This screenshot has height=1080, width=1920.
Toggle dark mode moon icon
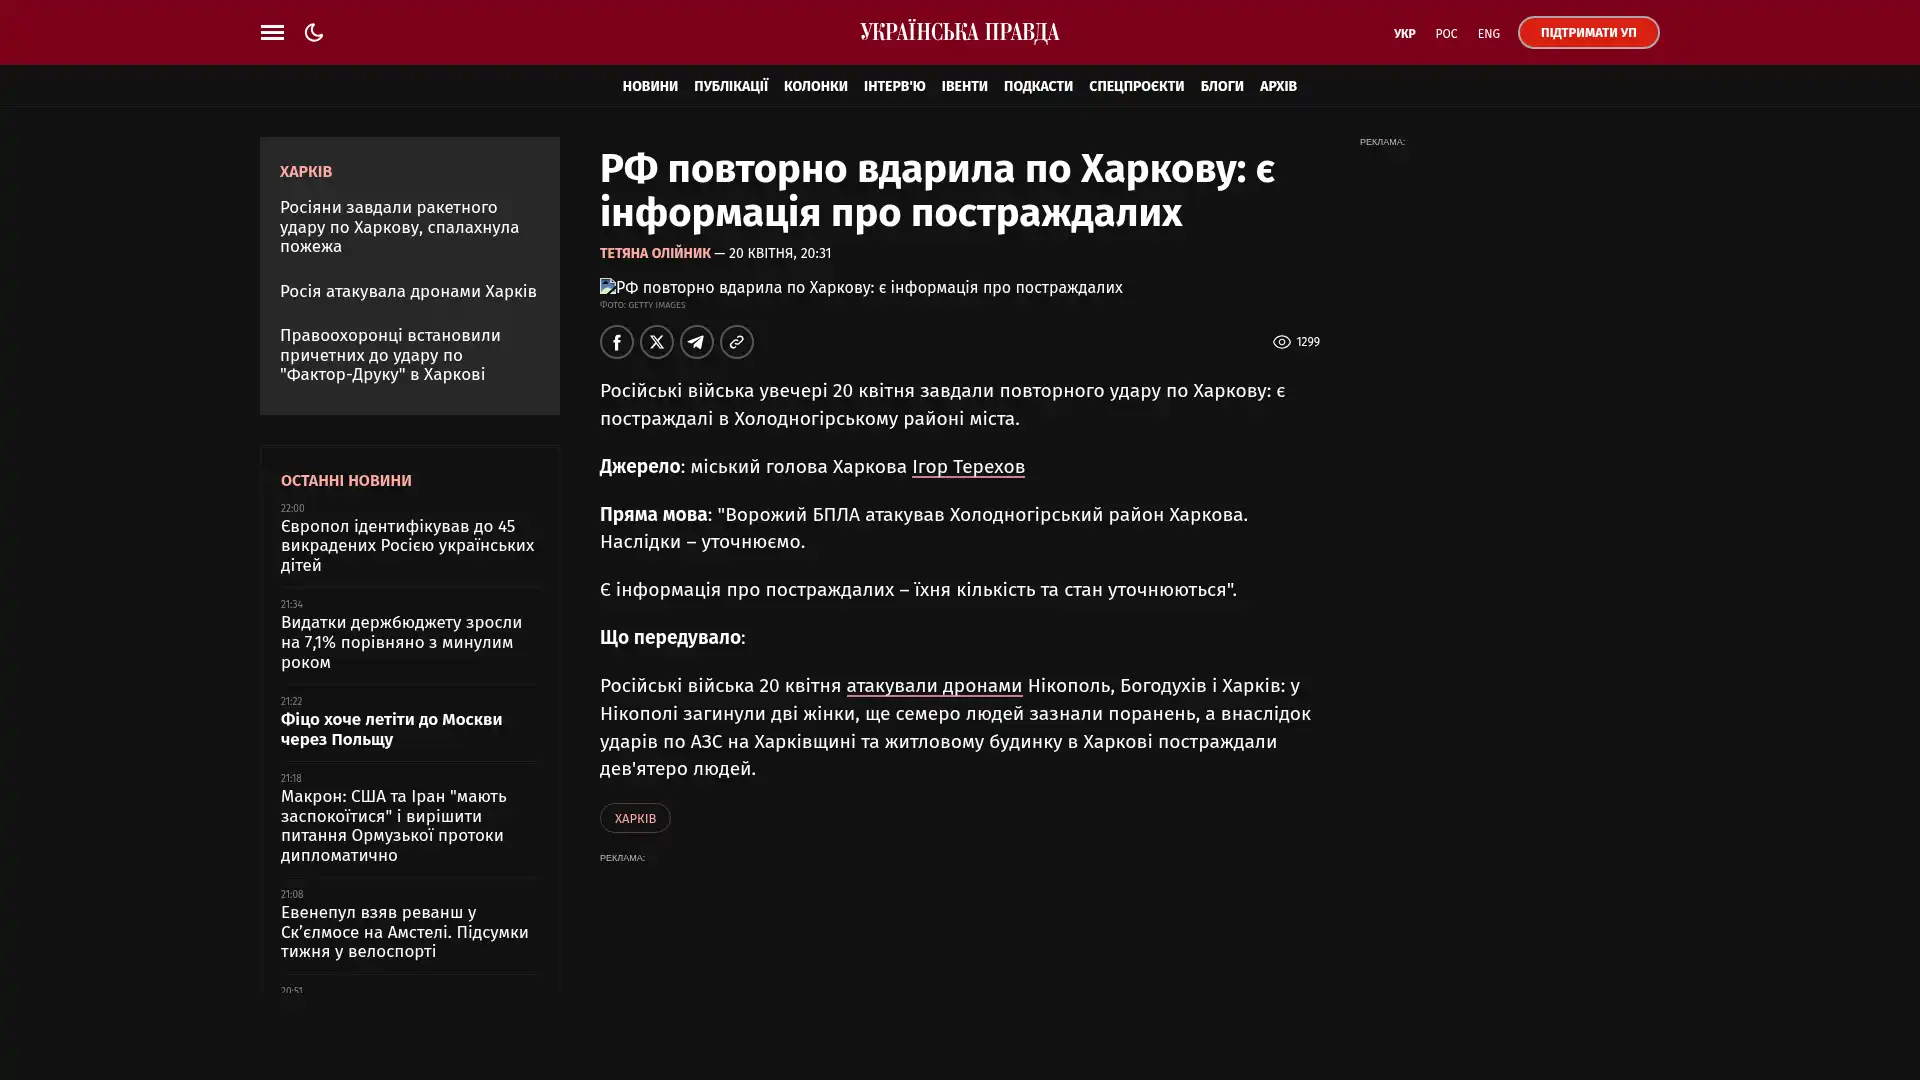314,32
